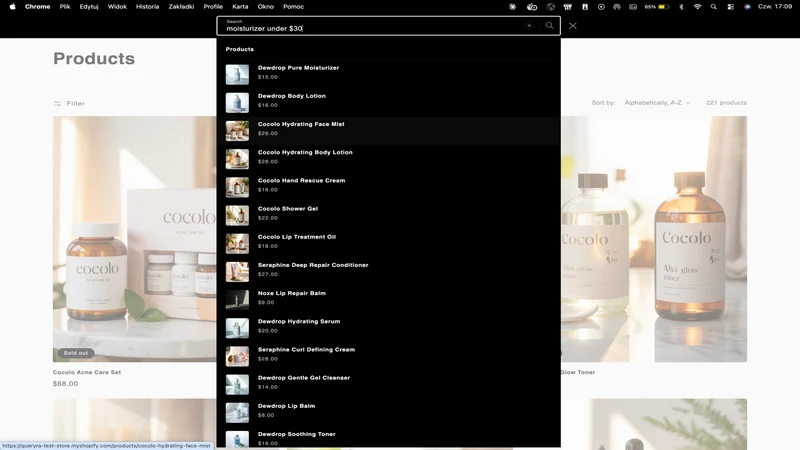This screenshot has height=450, width=800.
Task: Open Cocolo Hydrating Body Lotion result
Action: 388,159
